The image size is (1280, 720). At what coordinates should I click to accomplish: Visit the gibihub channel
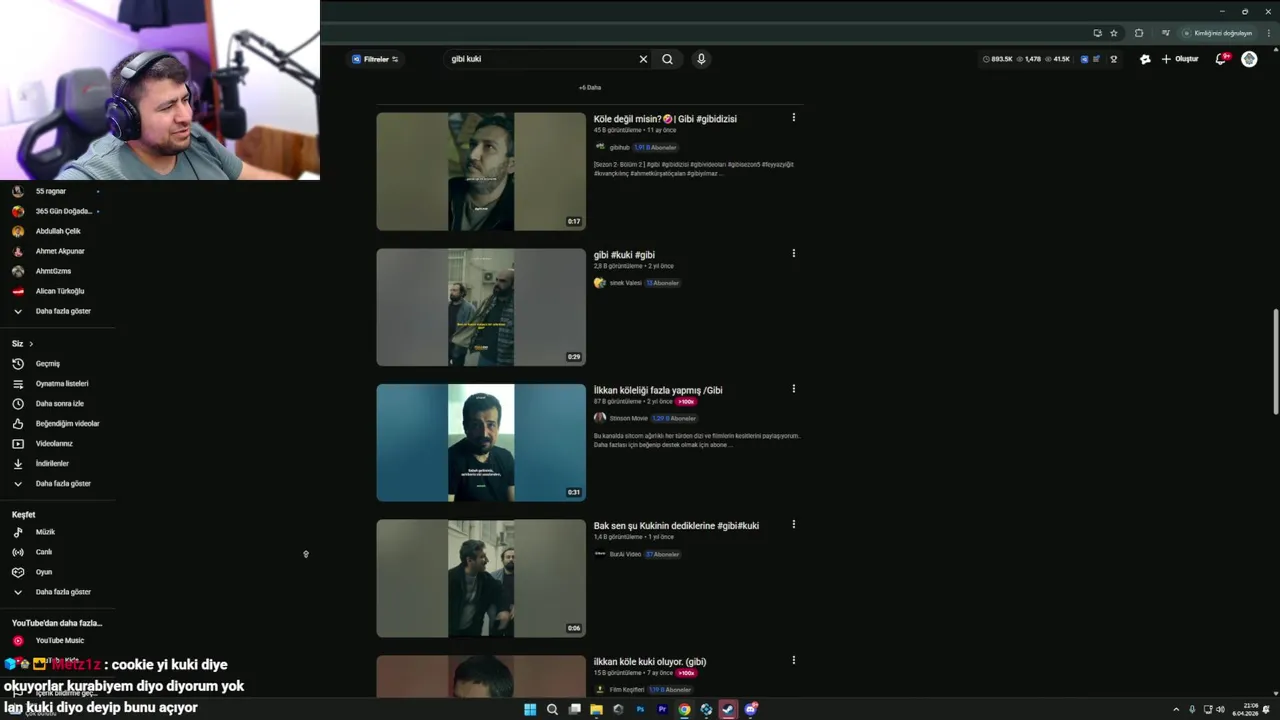click(x=619, y=147)
